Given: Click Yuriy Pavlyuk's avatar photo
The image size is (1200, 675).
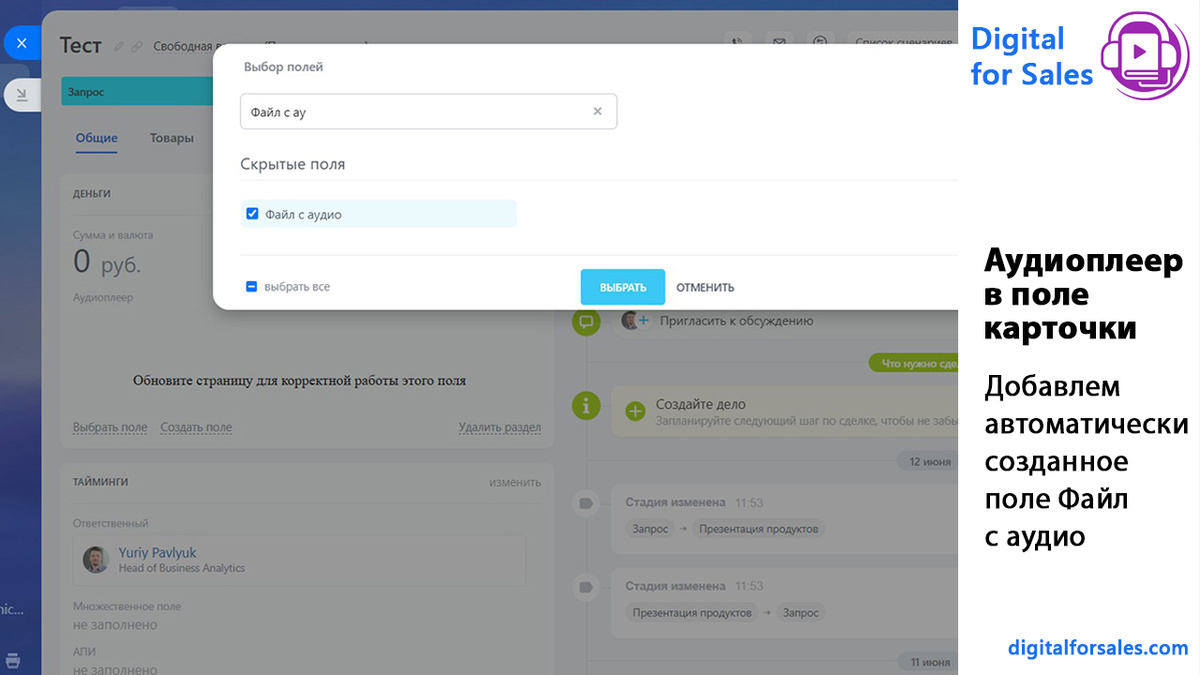Looking at the screenshot, I should 96,559.
